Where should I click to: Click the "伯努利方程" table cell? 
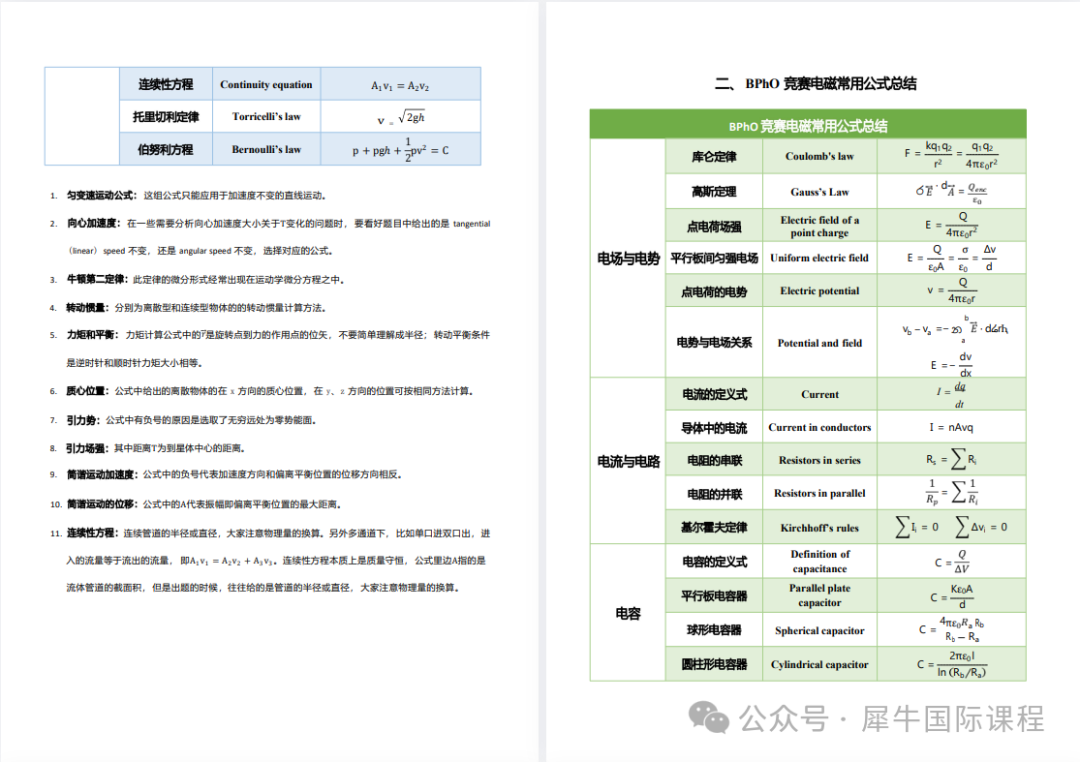166,149
